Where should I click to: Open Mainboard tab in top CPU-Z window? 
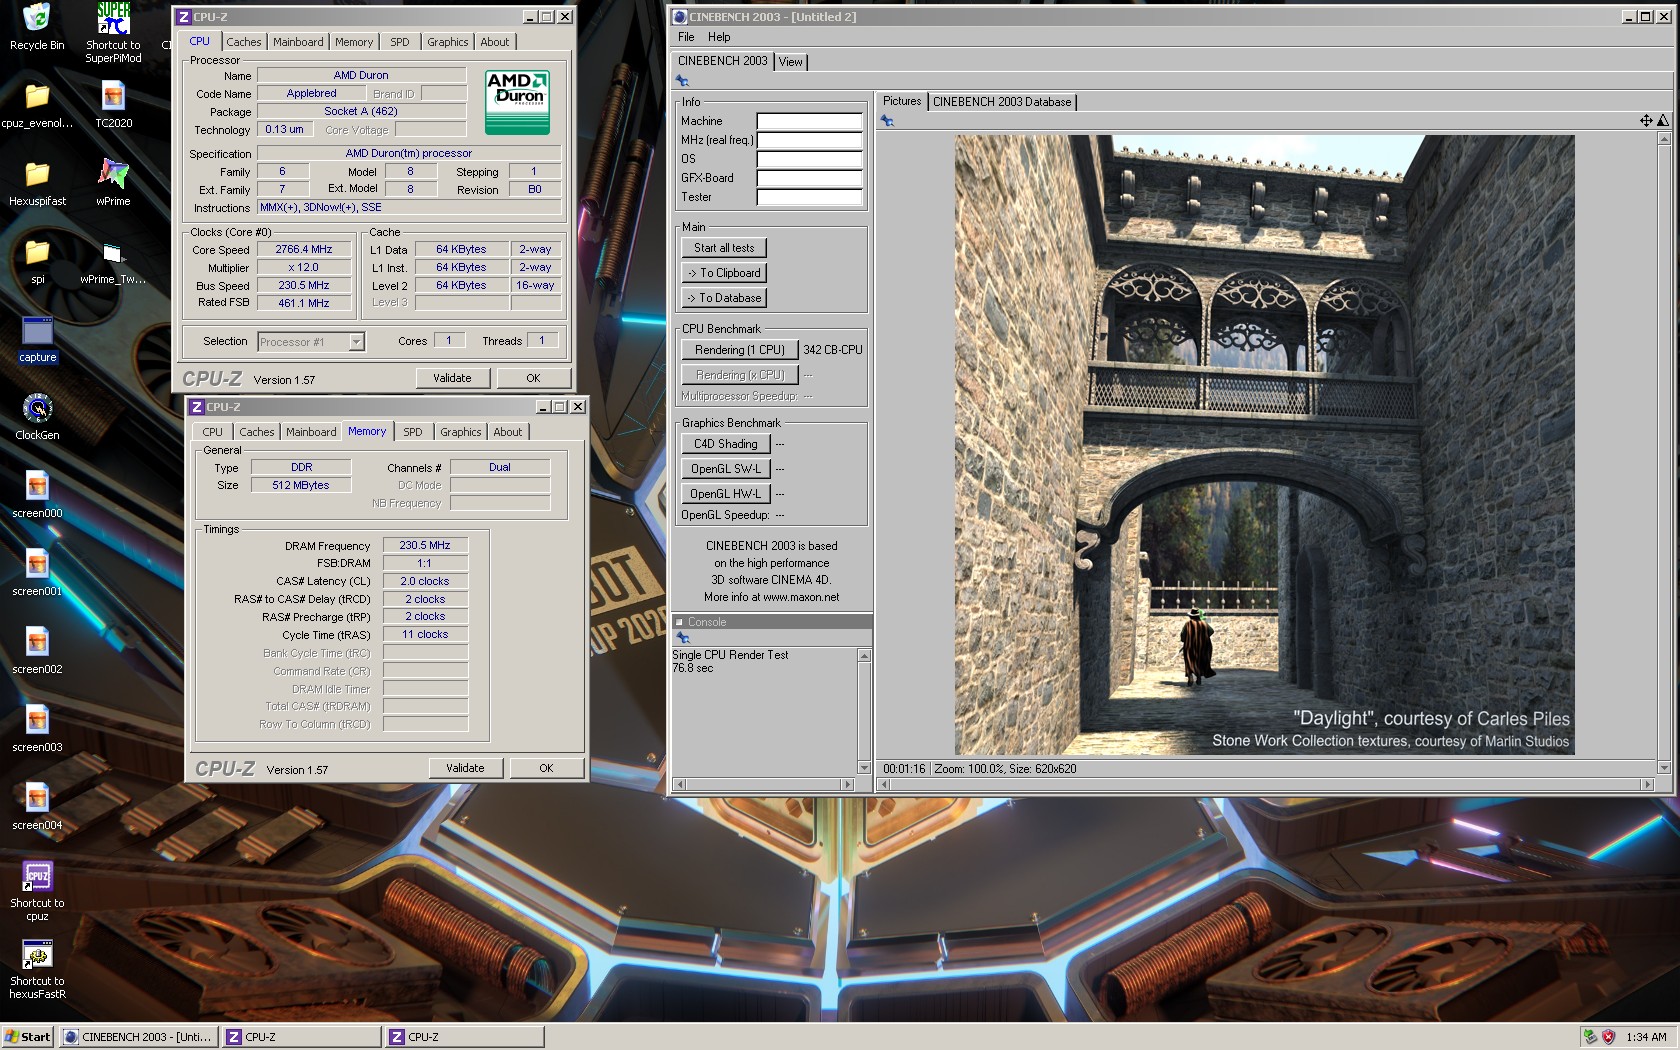point(298,42)
